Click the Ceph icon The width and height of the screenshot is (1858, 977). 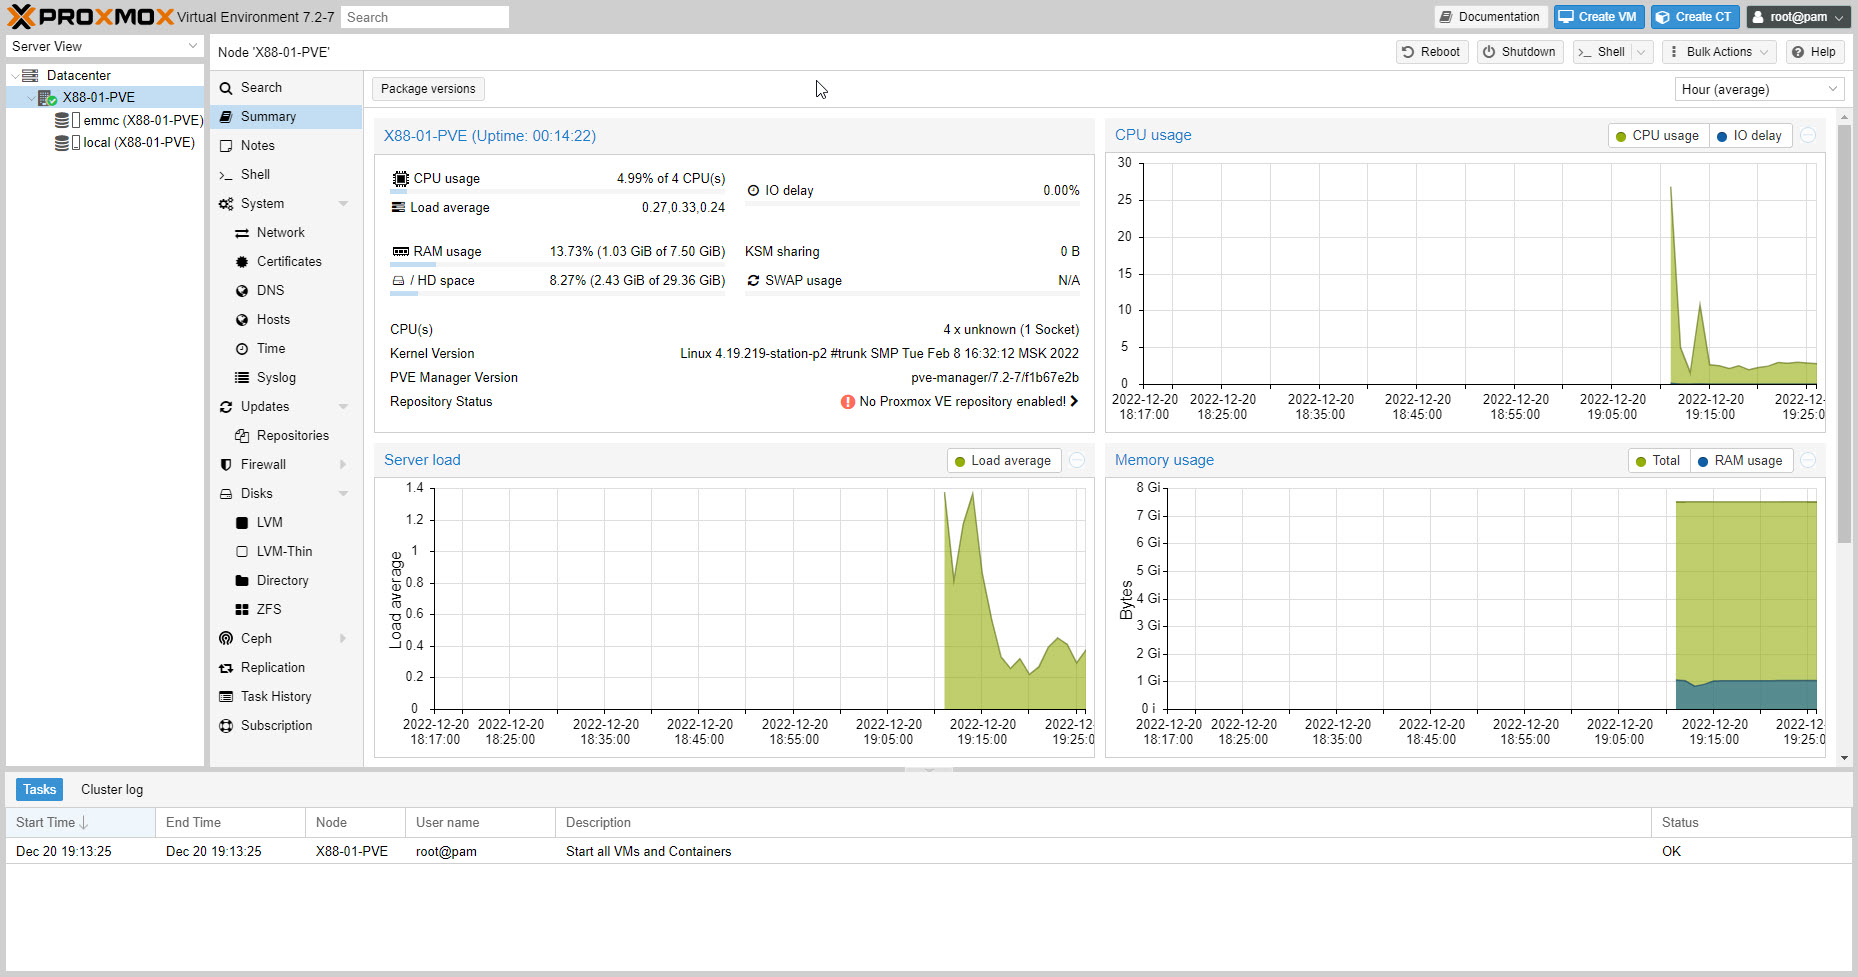pyautogui.click(x=226, y=639)
